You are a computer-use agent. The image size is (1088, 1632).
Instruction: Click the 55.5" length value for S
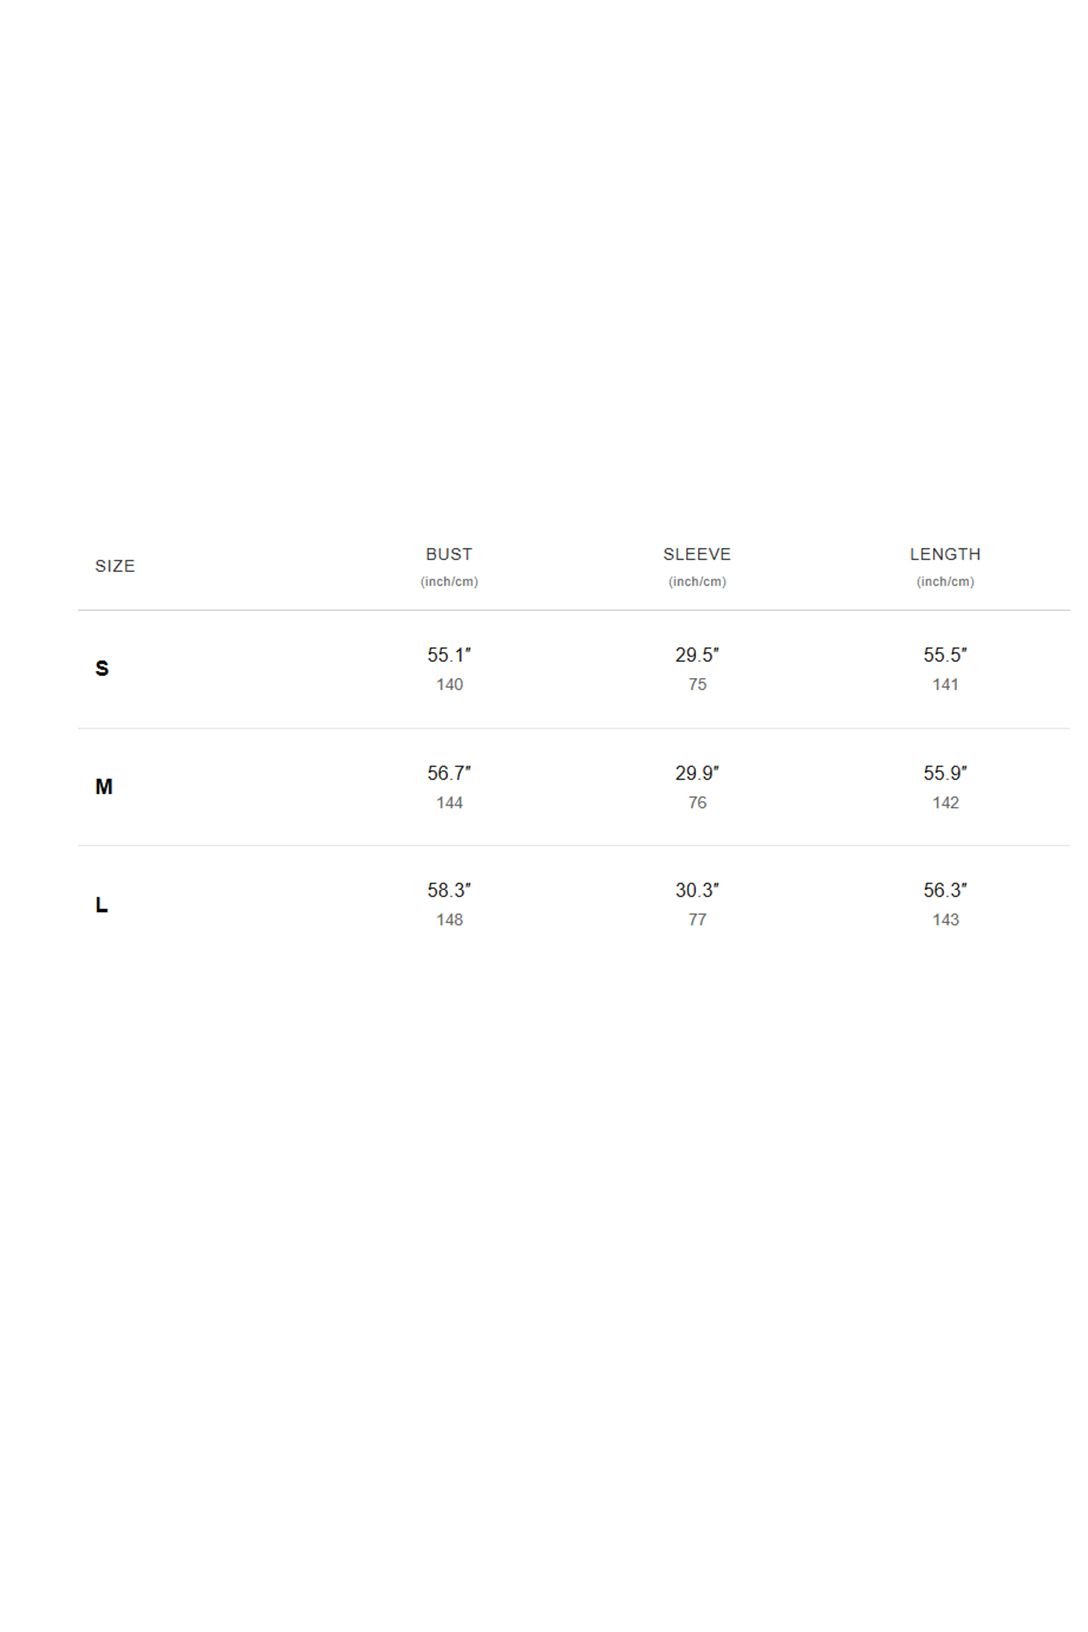945,655
